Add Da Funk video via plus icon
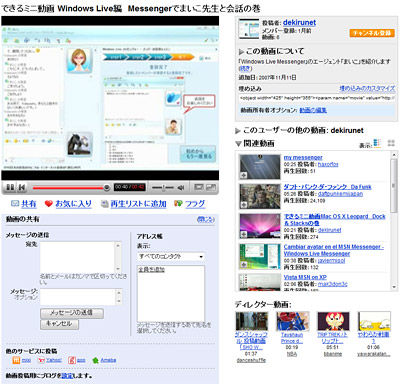 pos(244,205)
